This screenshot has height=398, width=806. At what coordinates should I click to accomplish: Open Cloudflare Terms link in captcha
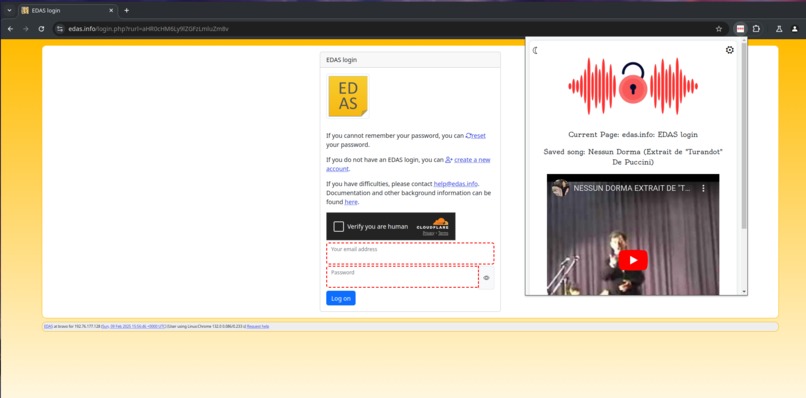point(443,233)
